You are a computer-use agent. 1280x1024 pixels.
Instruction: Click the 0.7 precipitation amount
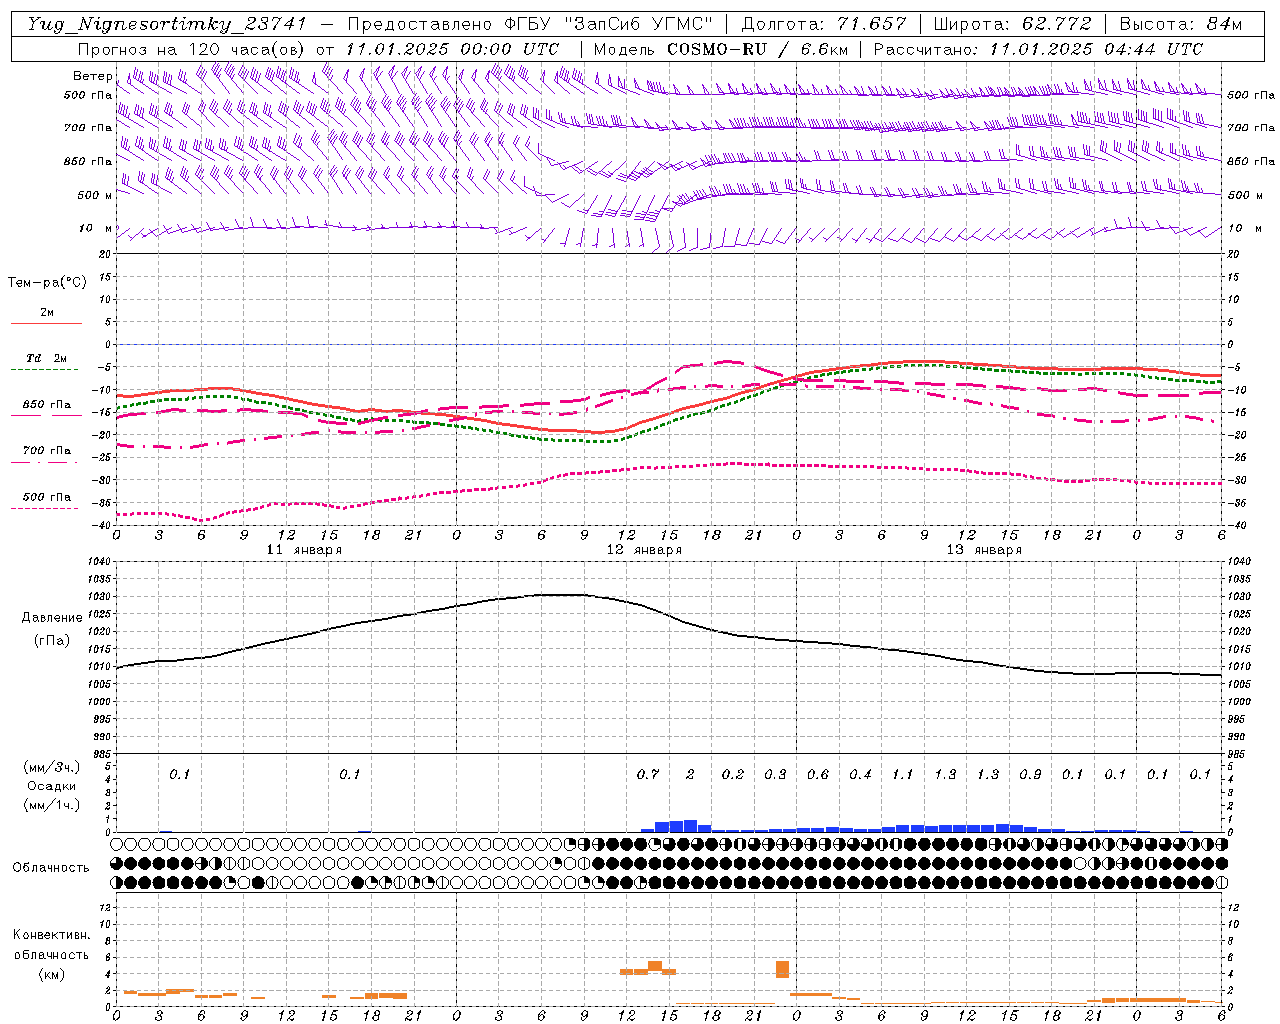(648, 775)
